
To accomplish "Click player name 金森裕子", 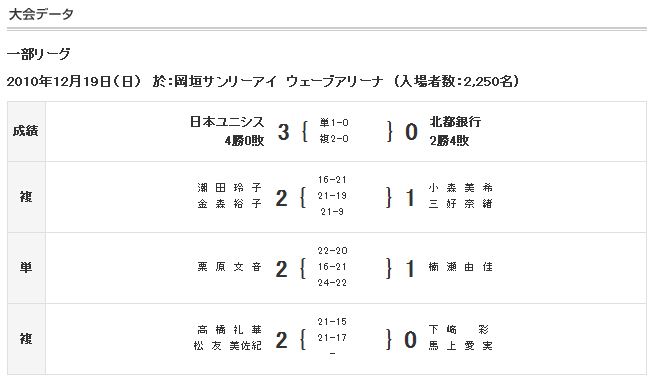I will tap(229, 204).
